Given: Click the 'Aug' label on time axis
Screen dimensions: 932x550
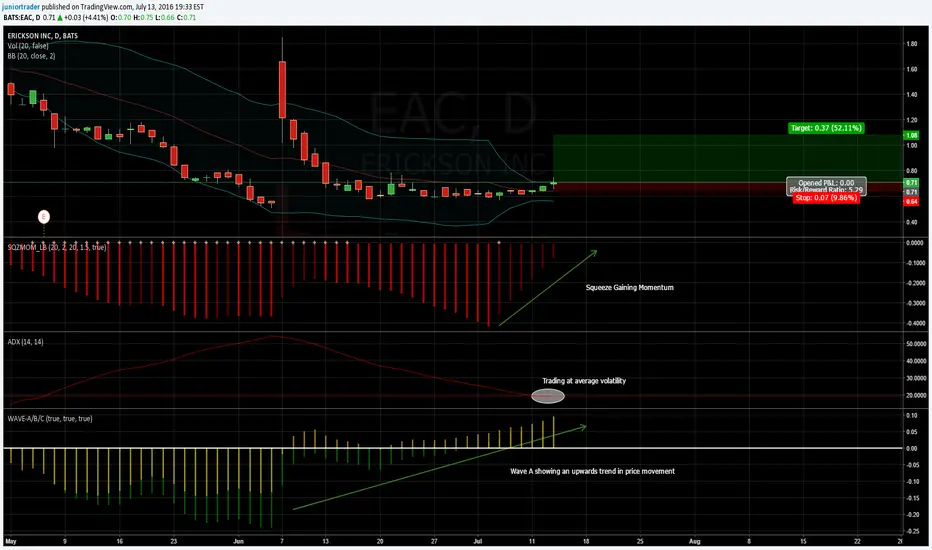Looking at the screenshot, I should [694, 542].
